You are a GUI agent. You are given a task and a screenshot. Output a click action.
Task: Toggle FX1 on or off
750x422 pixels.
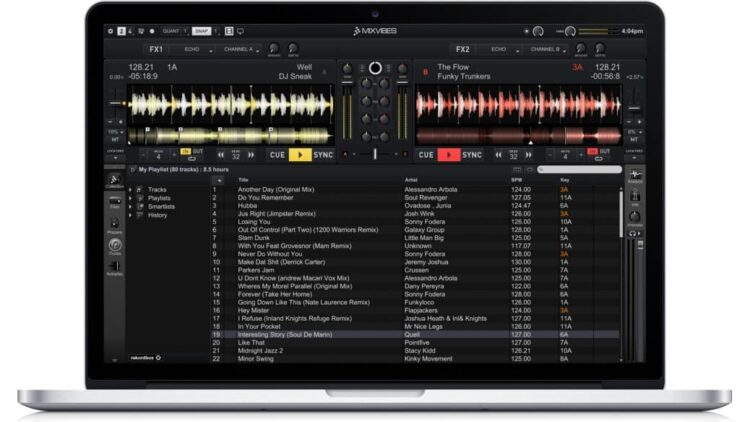tap(156, 49)
